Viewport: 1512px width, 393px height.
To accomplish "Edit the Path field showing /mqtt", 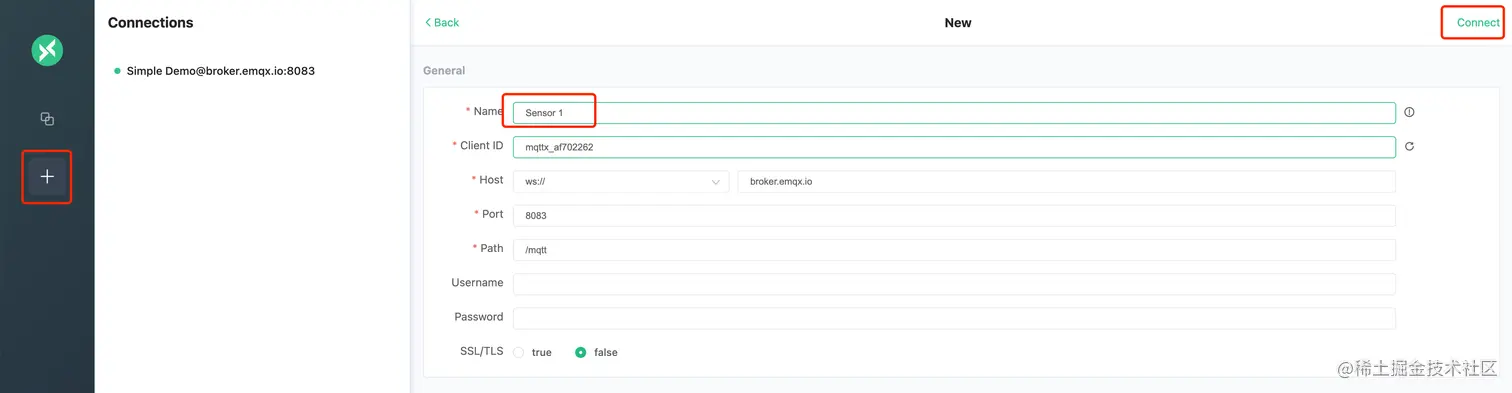I will pyautogui.click(x=954, y=249).
